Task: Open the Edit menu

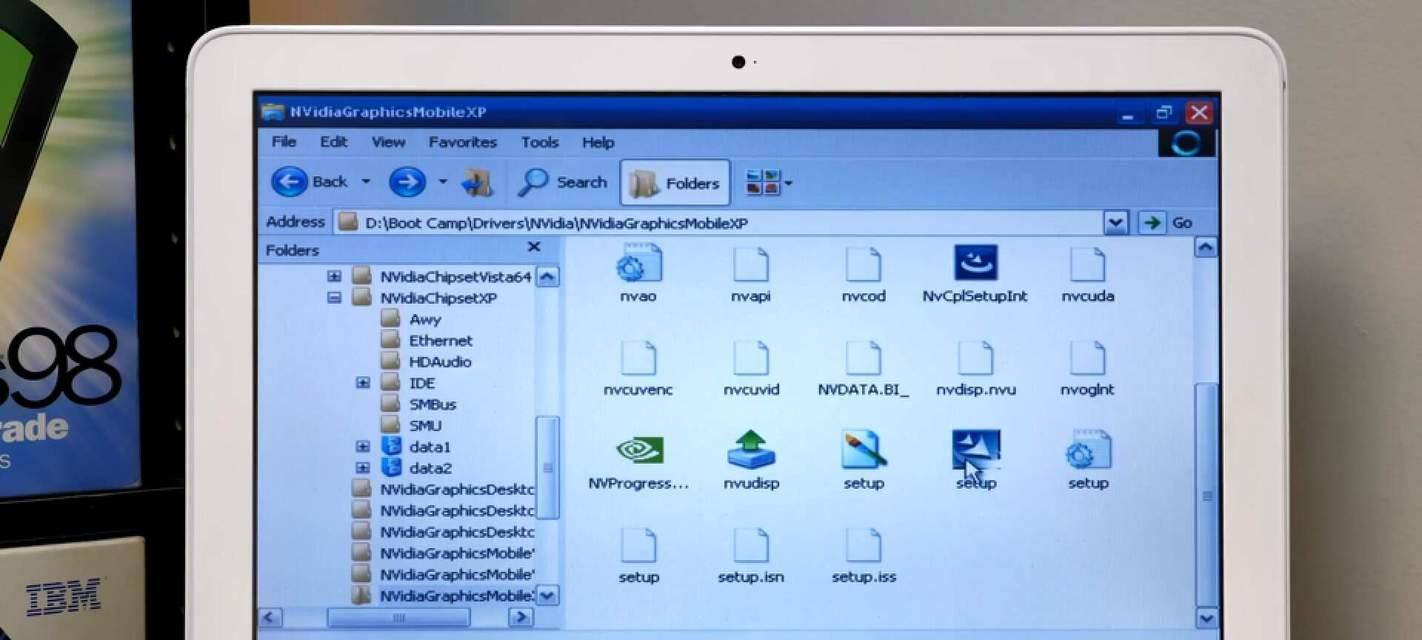Action: click(x=333, y=142)
